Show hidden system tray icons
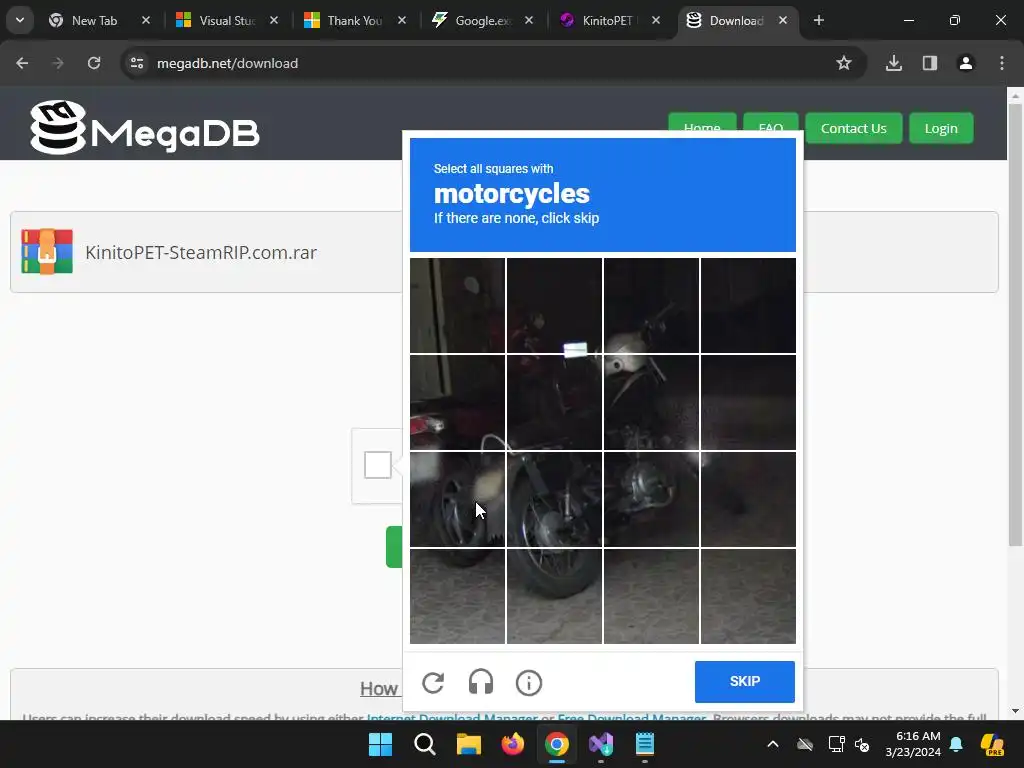The width and height of the screenshot is (1024, 768). pyautogui.click(x=773, y=744)
